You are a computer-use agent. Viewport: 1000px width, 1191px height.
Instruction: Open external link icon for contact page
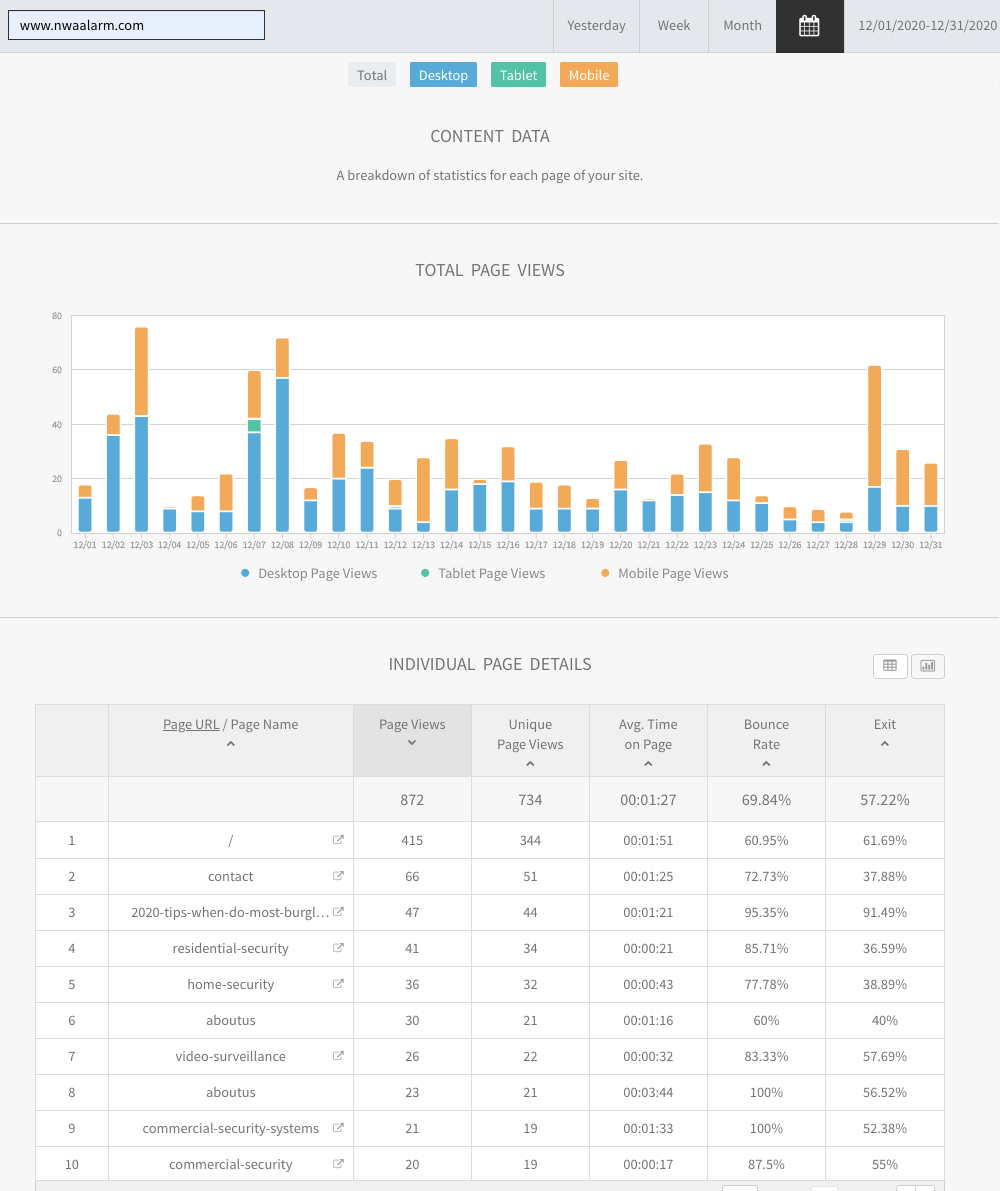[x=339, y=876]
